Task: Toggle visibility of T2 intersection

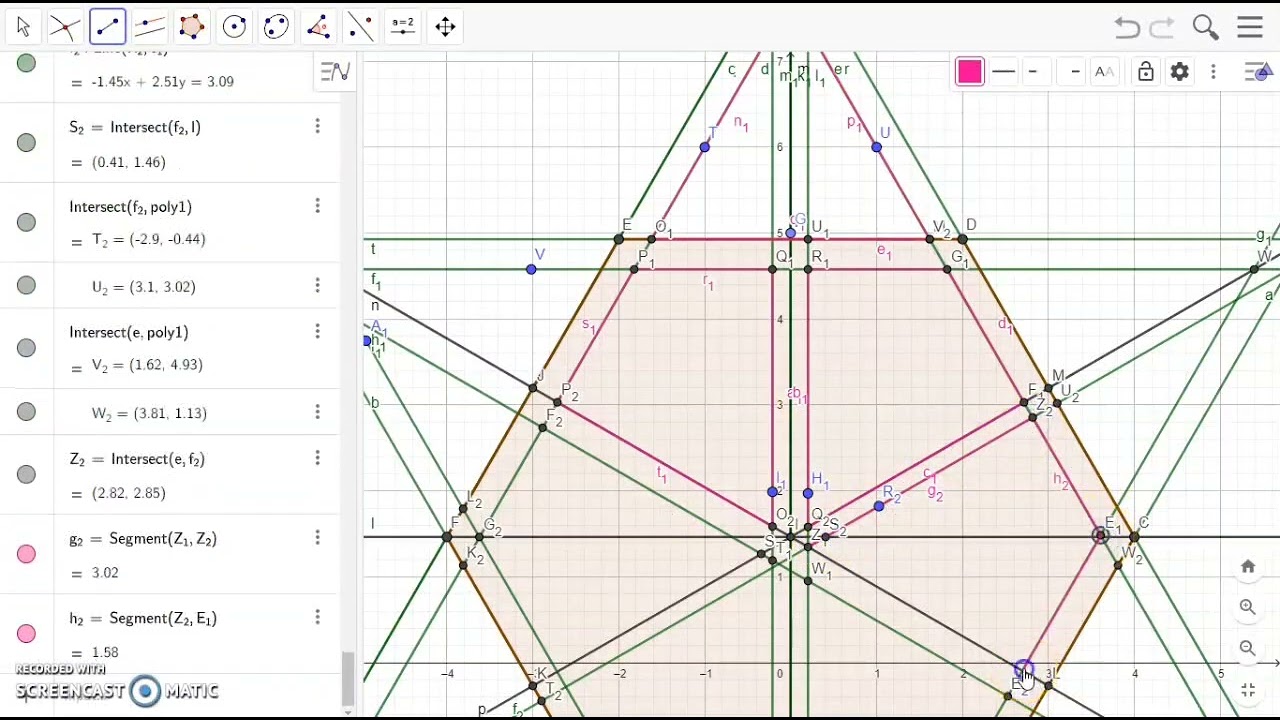Action: coord(26,222)
